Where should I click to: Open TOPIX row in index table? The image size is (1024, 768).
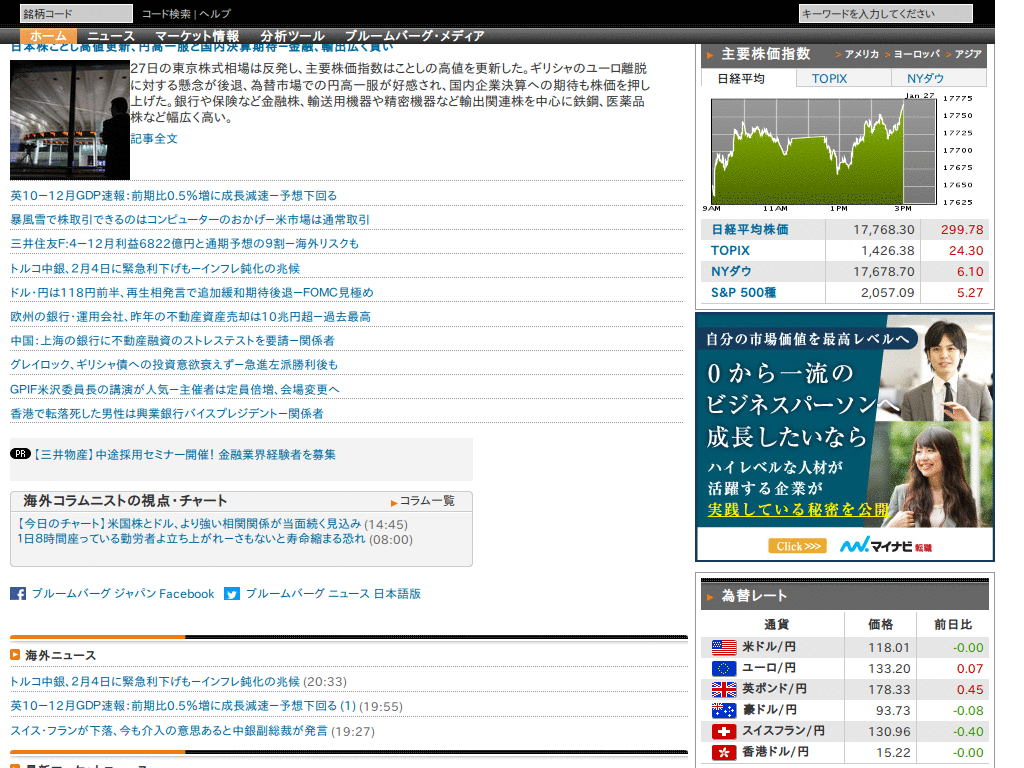(730, 250)
